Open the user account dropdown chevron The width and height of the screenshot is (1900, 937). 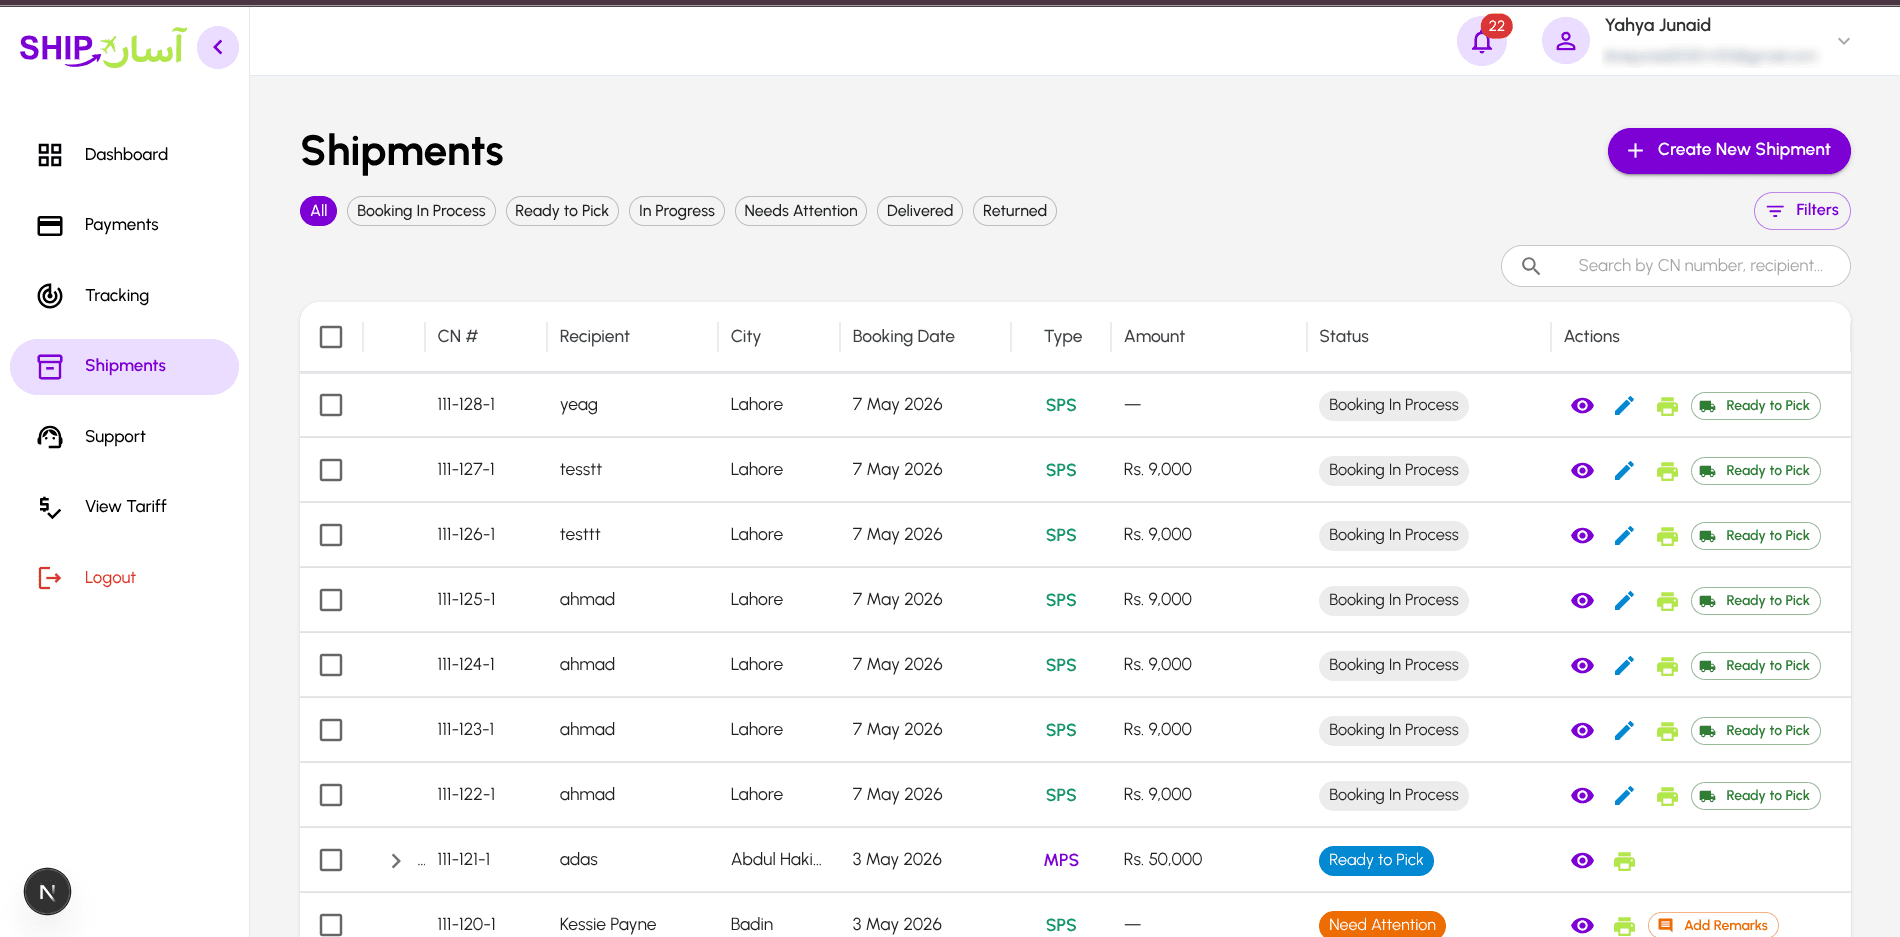(x=1844, y=41)
